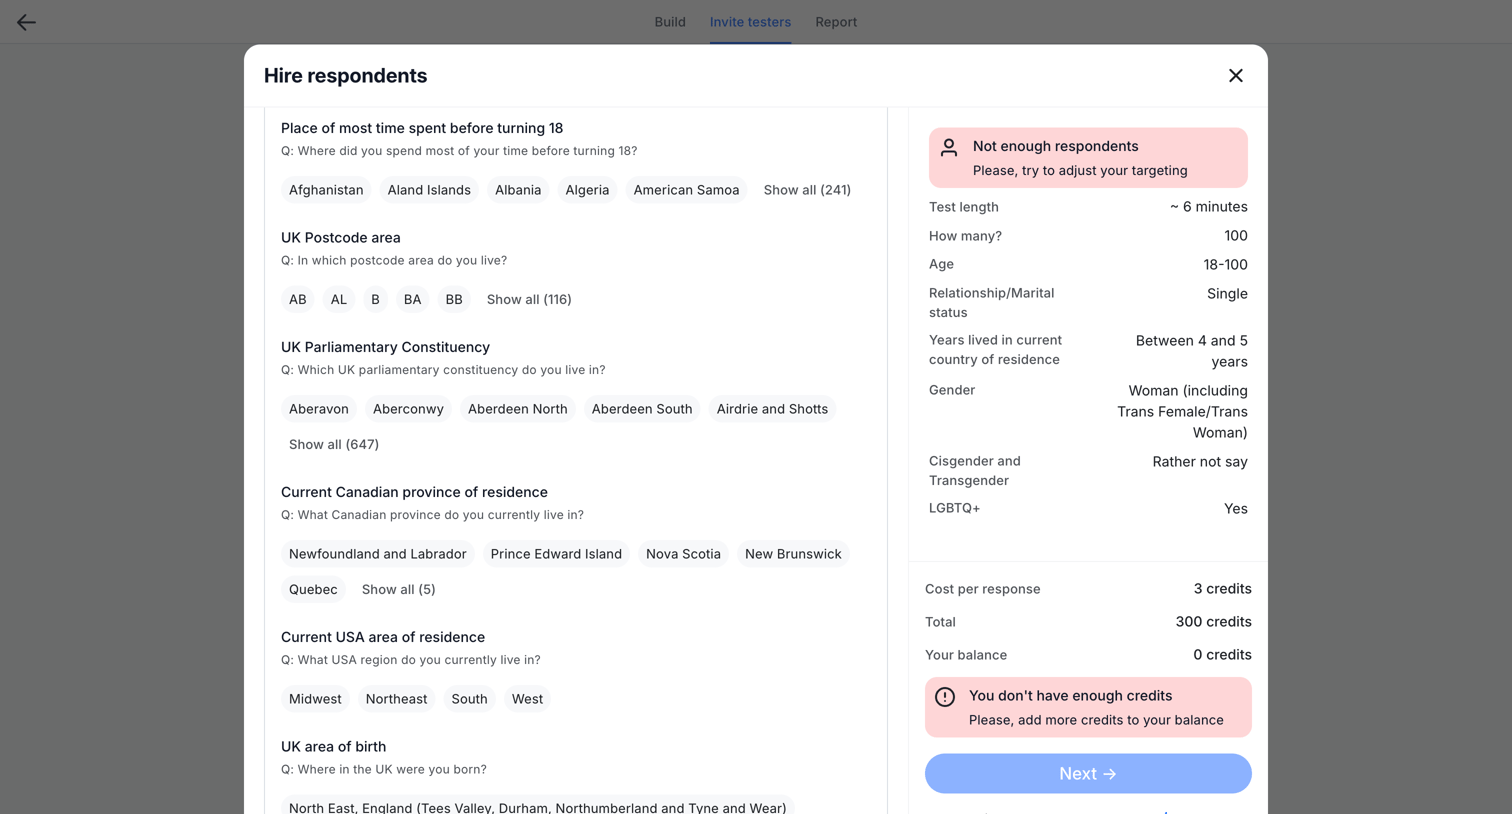
Task: Click the back arrow icon
Action: pyautogui.click(x=26, y=22)
